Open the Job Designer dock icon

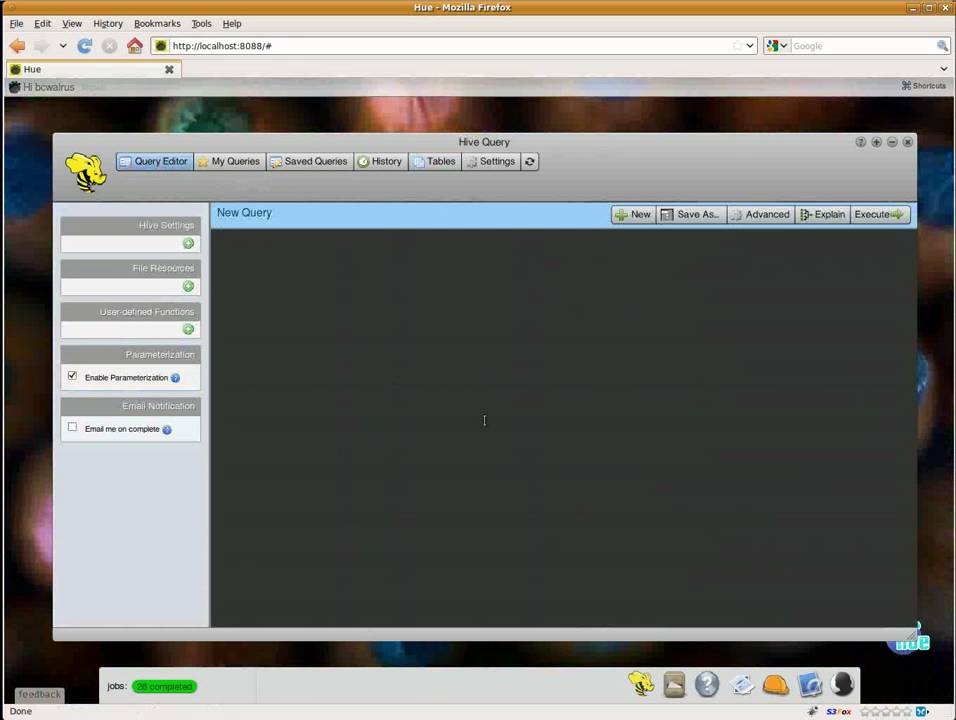(x=741, y=685)
